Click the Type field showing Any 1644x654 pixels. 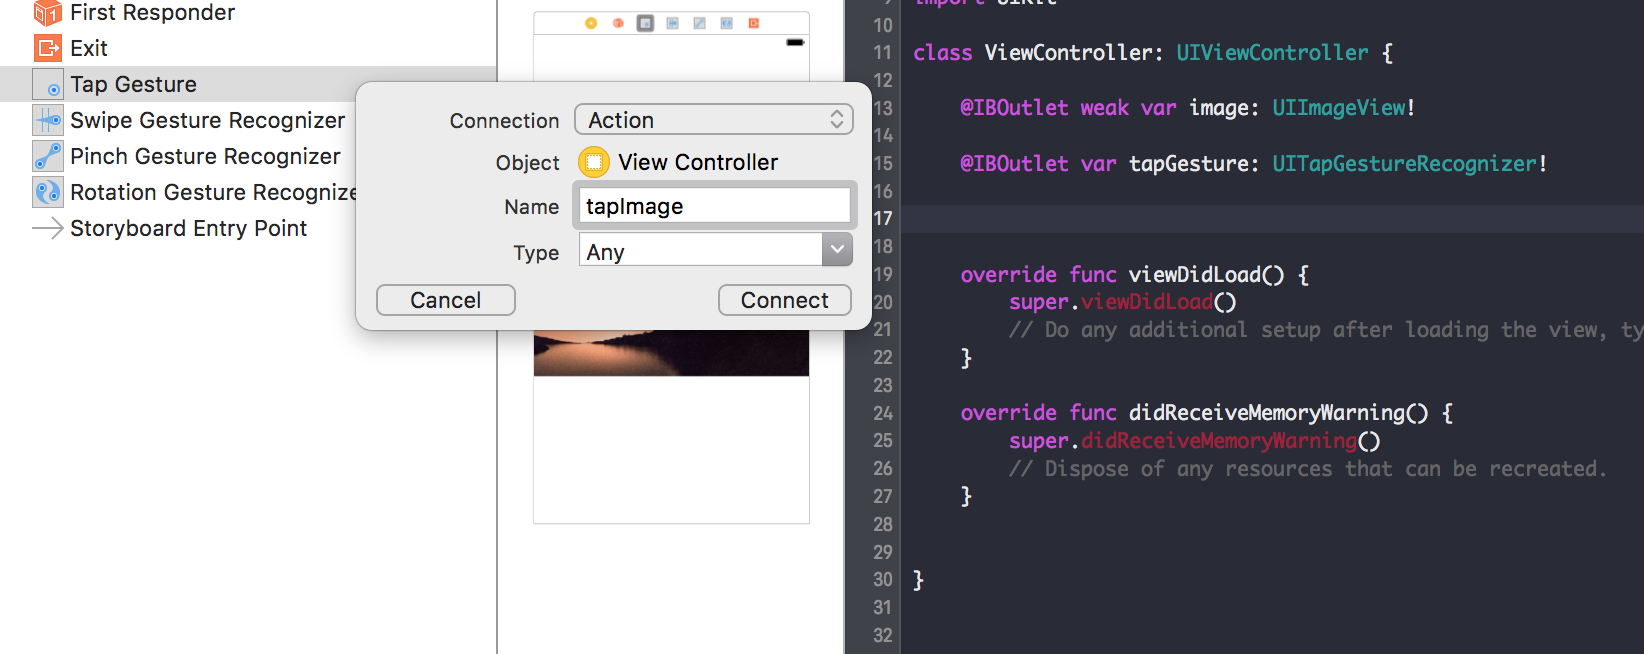pyautogui.click(x=700, y=252)
